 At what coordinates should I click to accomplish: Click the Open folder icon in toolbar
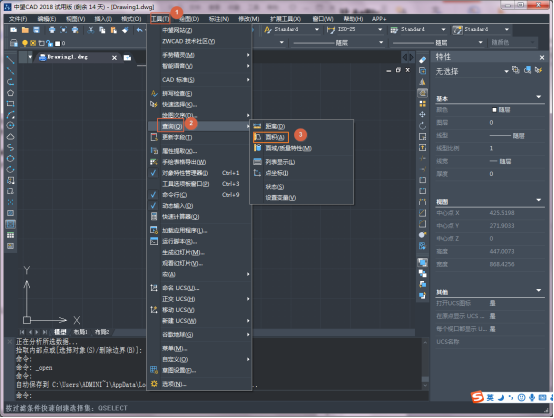[25, 30]
